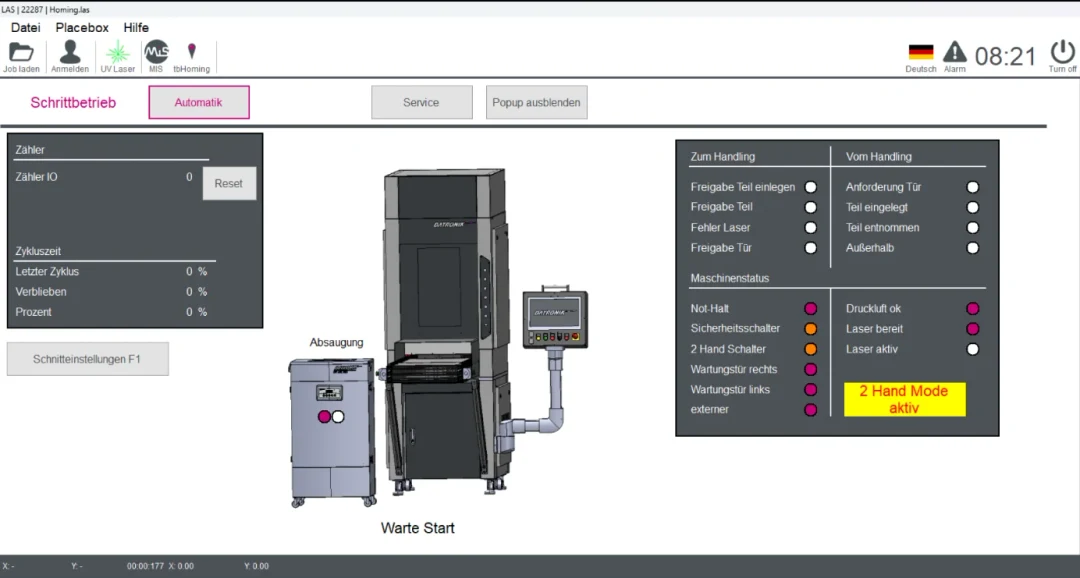Click the tbHoming pin icon
Screen dimensions: 1080x578
[191, 52]
